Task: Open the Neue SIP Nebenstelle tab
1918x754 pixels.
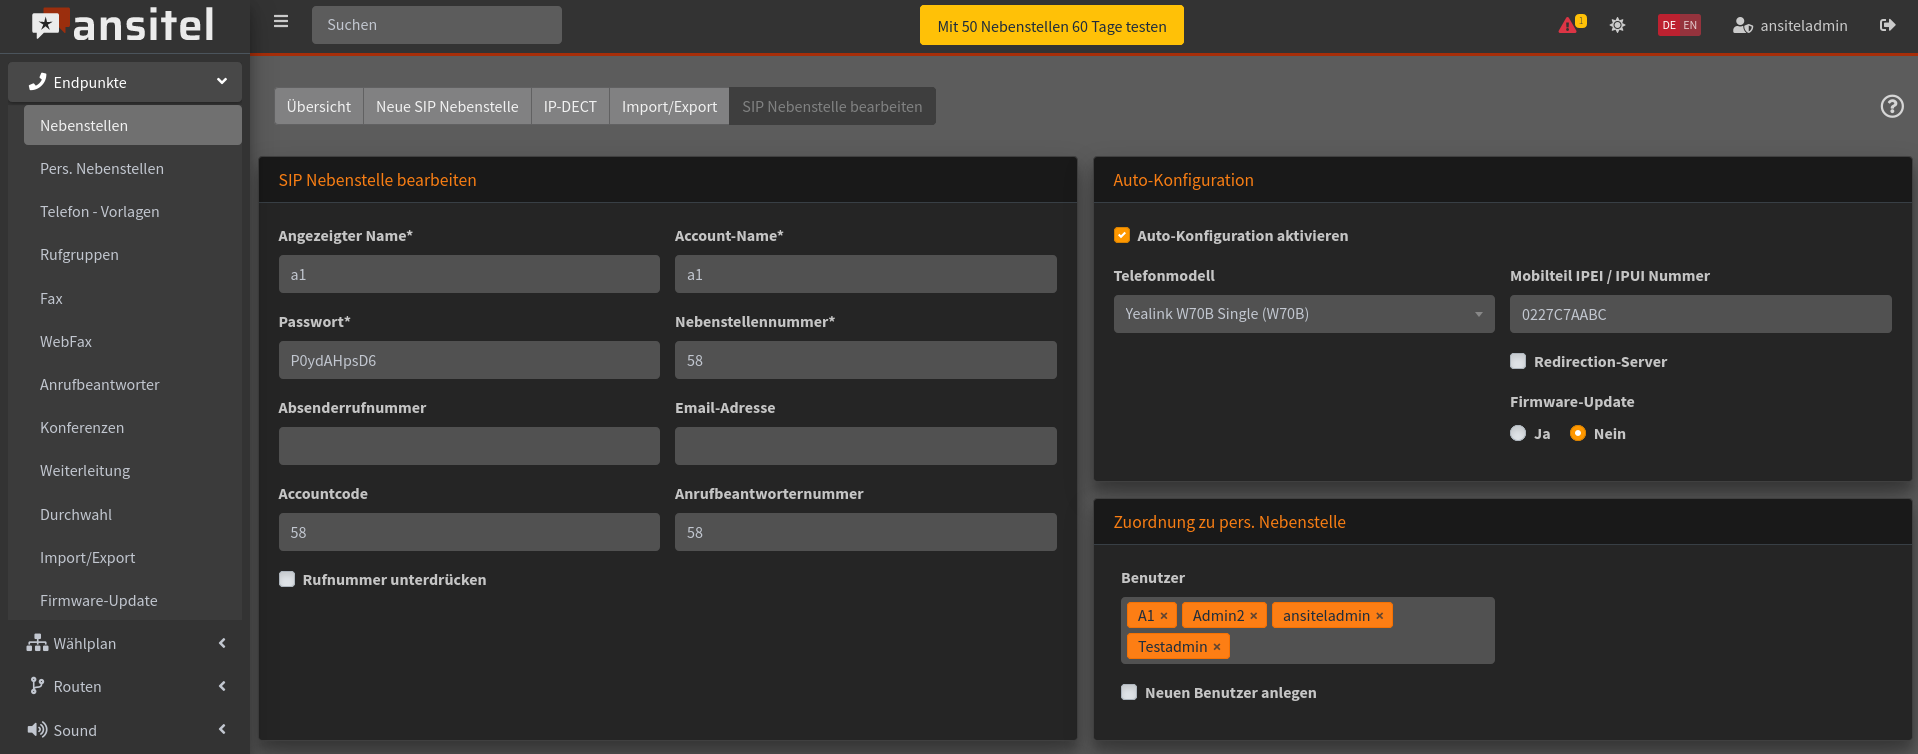Action: [447, 106]
